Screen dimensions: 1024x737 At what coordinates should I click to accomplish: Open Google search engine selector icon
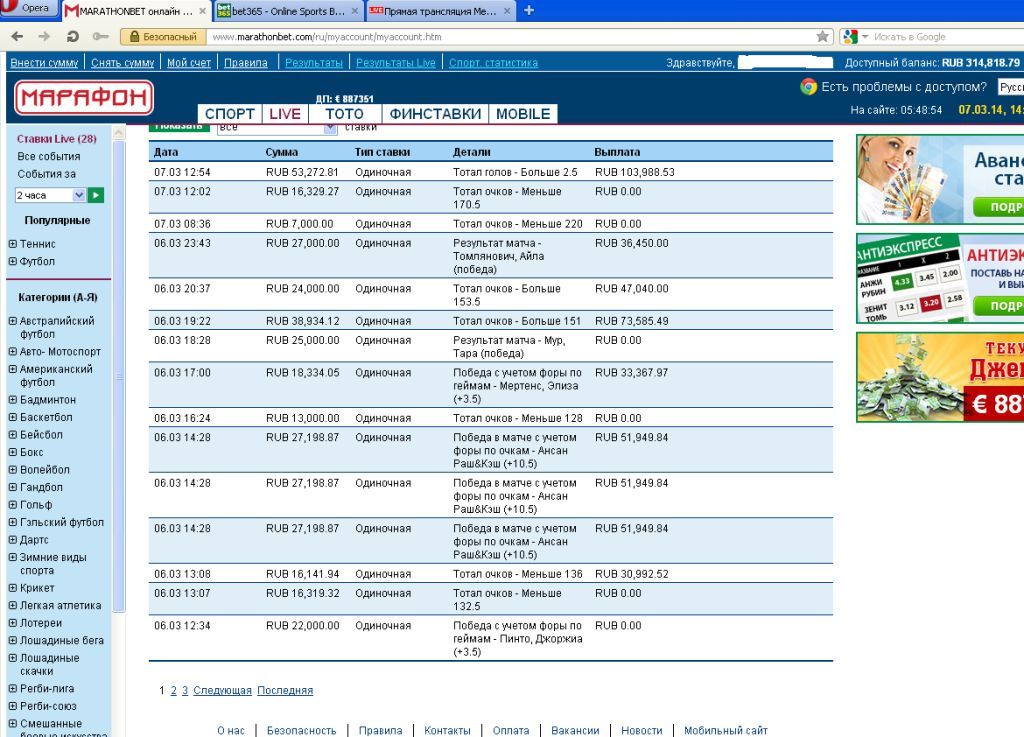click(850, 37)
